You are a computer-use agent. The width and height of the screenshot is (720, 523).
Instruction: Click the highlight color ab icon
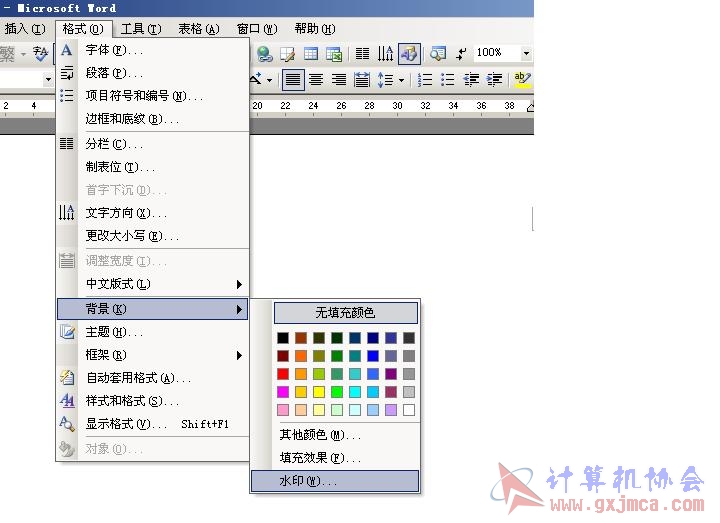[x=523, y=80]
